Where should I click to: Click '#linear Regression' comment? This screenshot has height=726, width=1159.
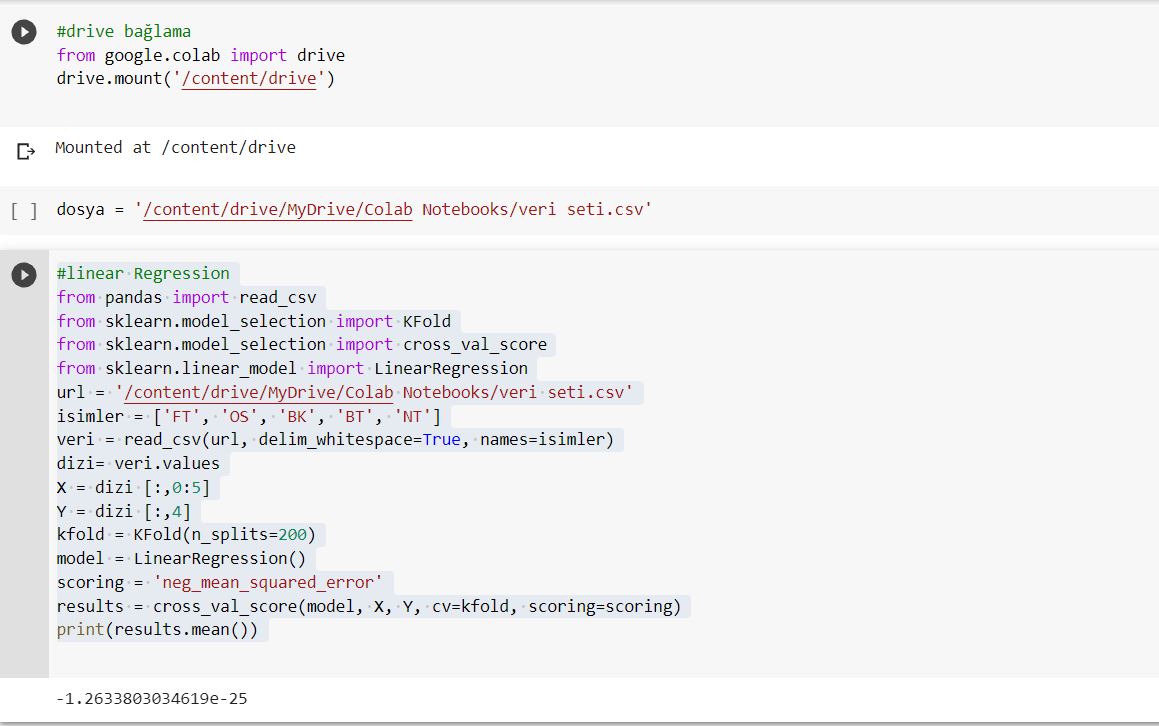click(x=143, y=274)
